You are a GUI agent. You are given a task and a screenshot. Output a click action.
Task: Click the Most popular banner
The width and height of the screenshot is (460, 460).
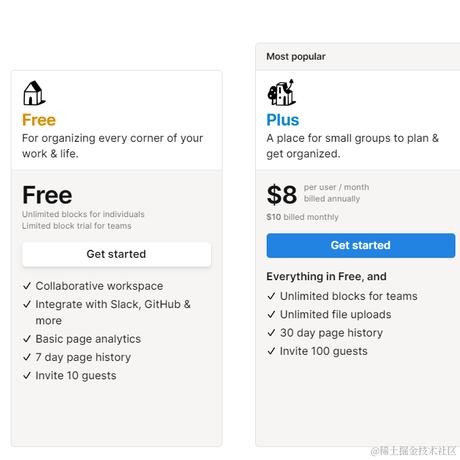pos(358,57)
